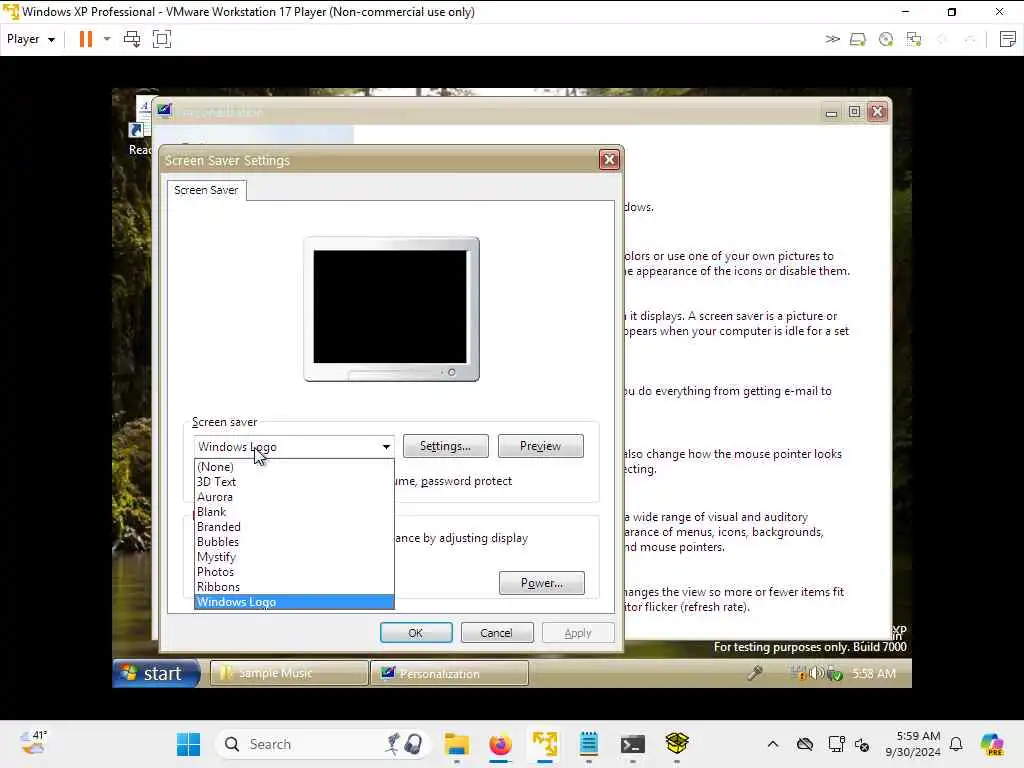Screen dimensions: 1024x768
Task: Pick Photos in the screen saver list
Action: pos(294,571)
